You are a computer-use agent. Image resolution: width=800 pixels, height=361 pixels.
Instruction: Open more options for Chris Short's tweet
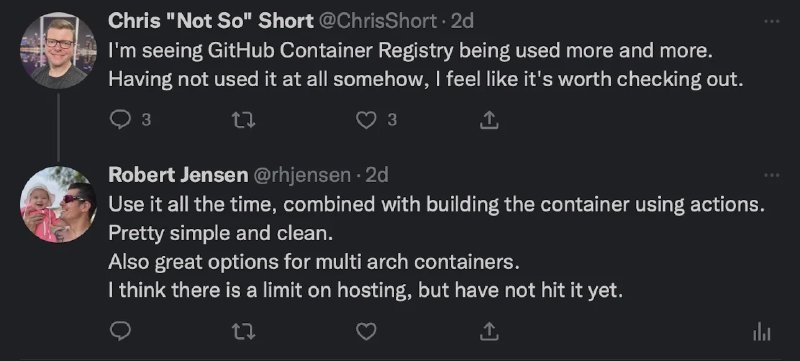(x=772, y=21)
